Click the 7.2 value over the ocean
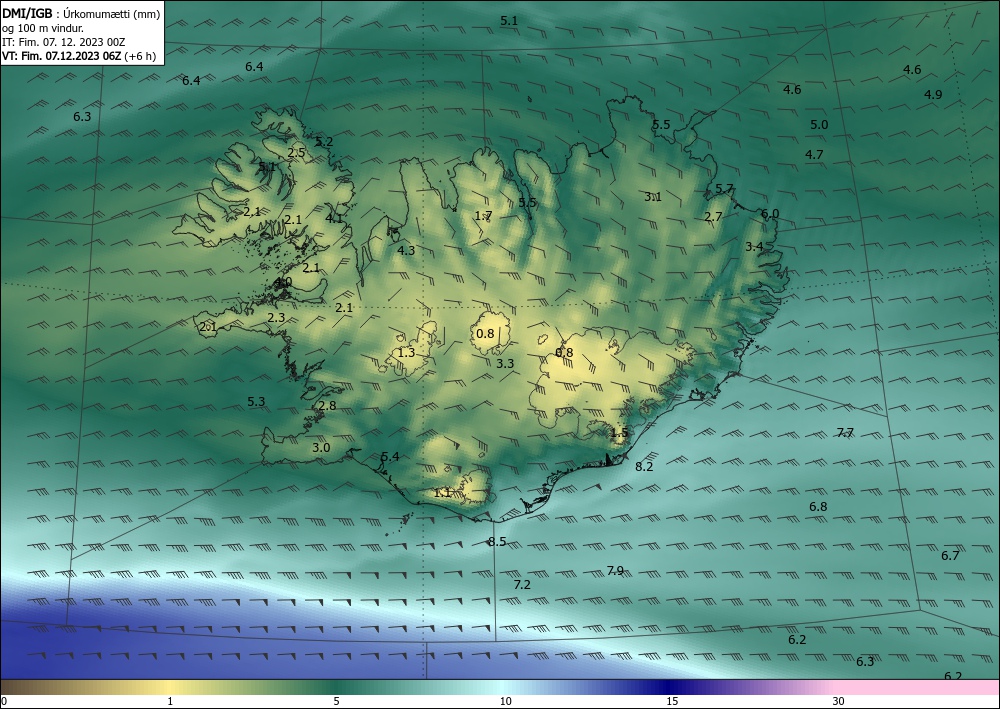Image resolution: width=1000 pixels, height=709 pixels. click(x=522, y=584)
